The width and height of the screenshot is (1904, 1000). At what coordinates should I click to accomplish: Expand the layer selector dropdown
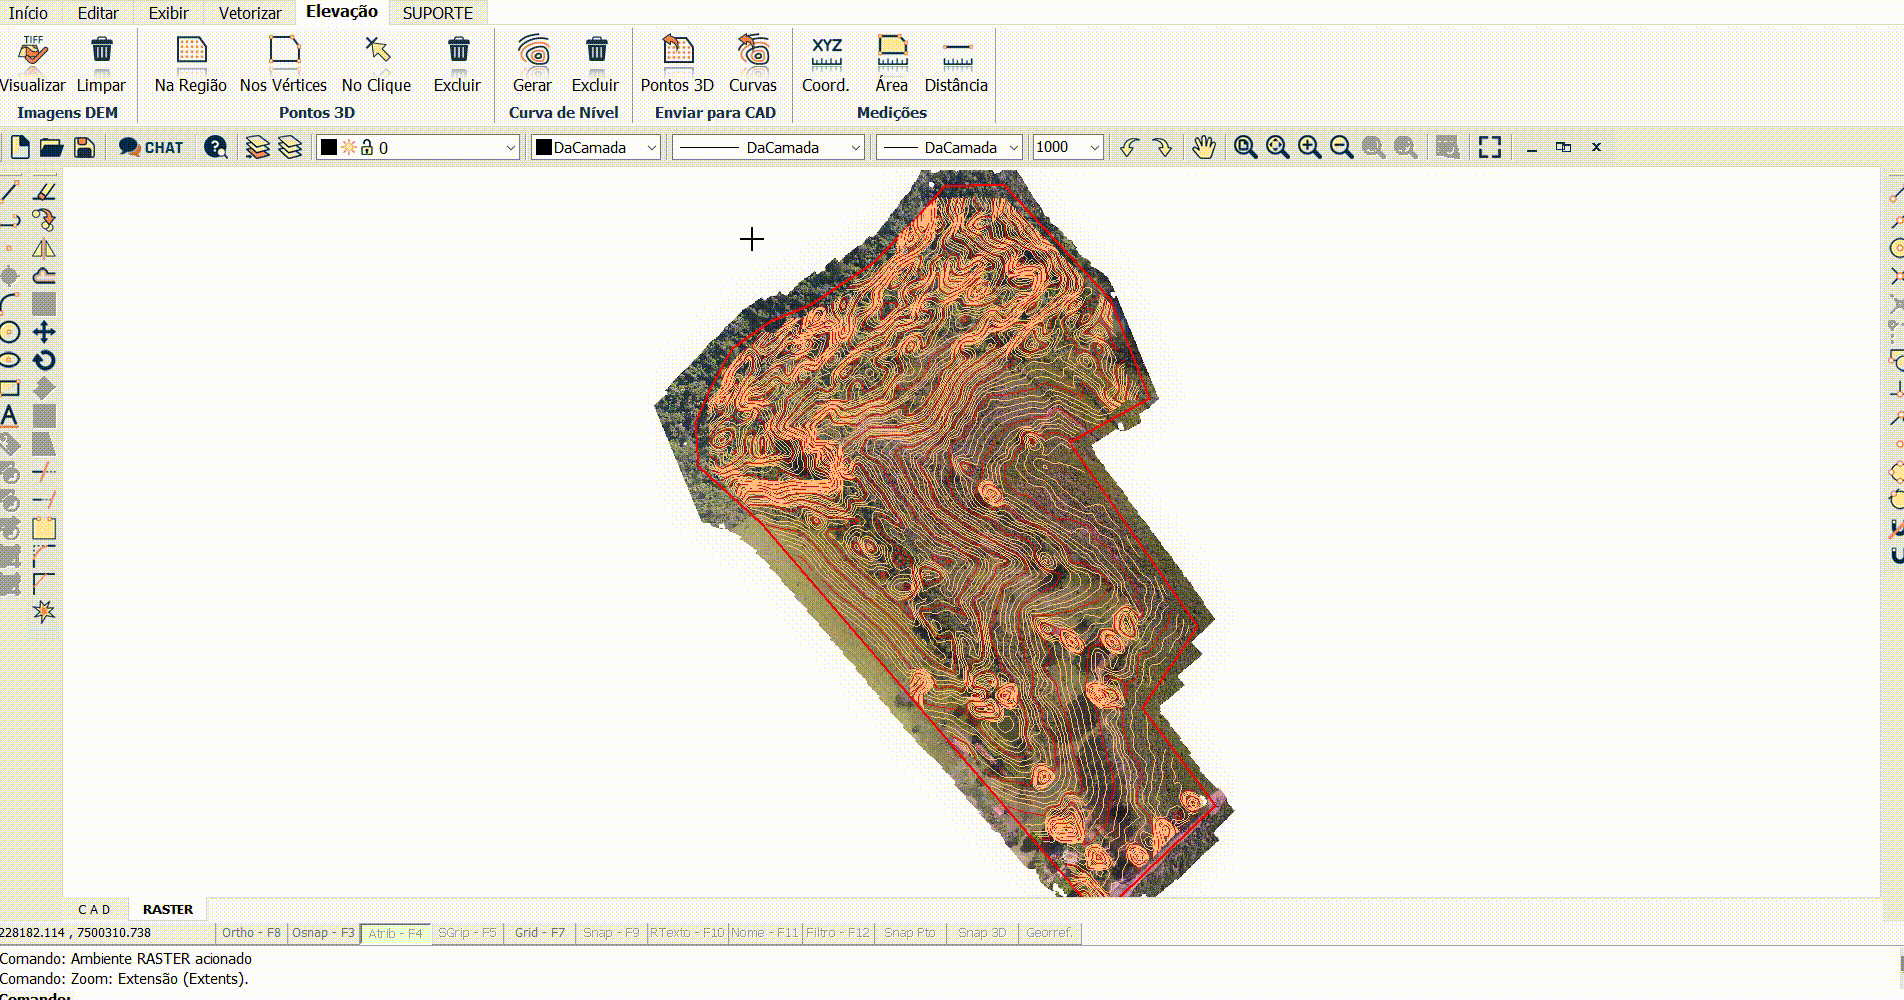point(510,148)
